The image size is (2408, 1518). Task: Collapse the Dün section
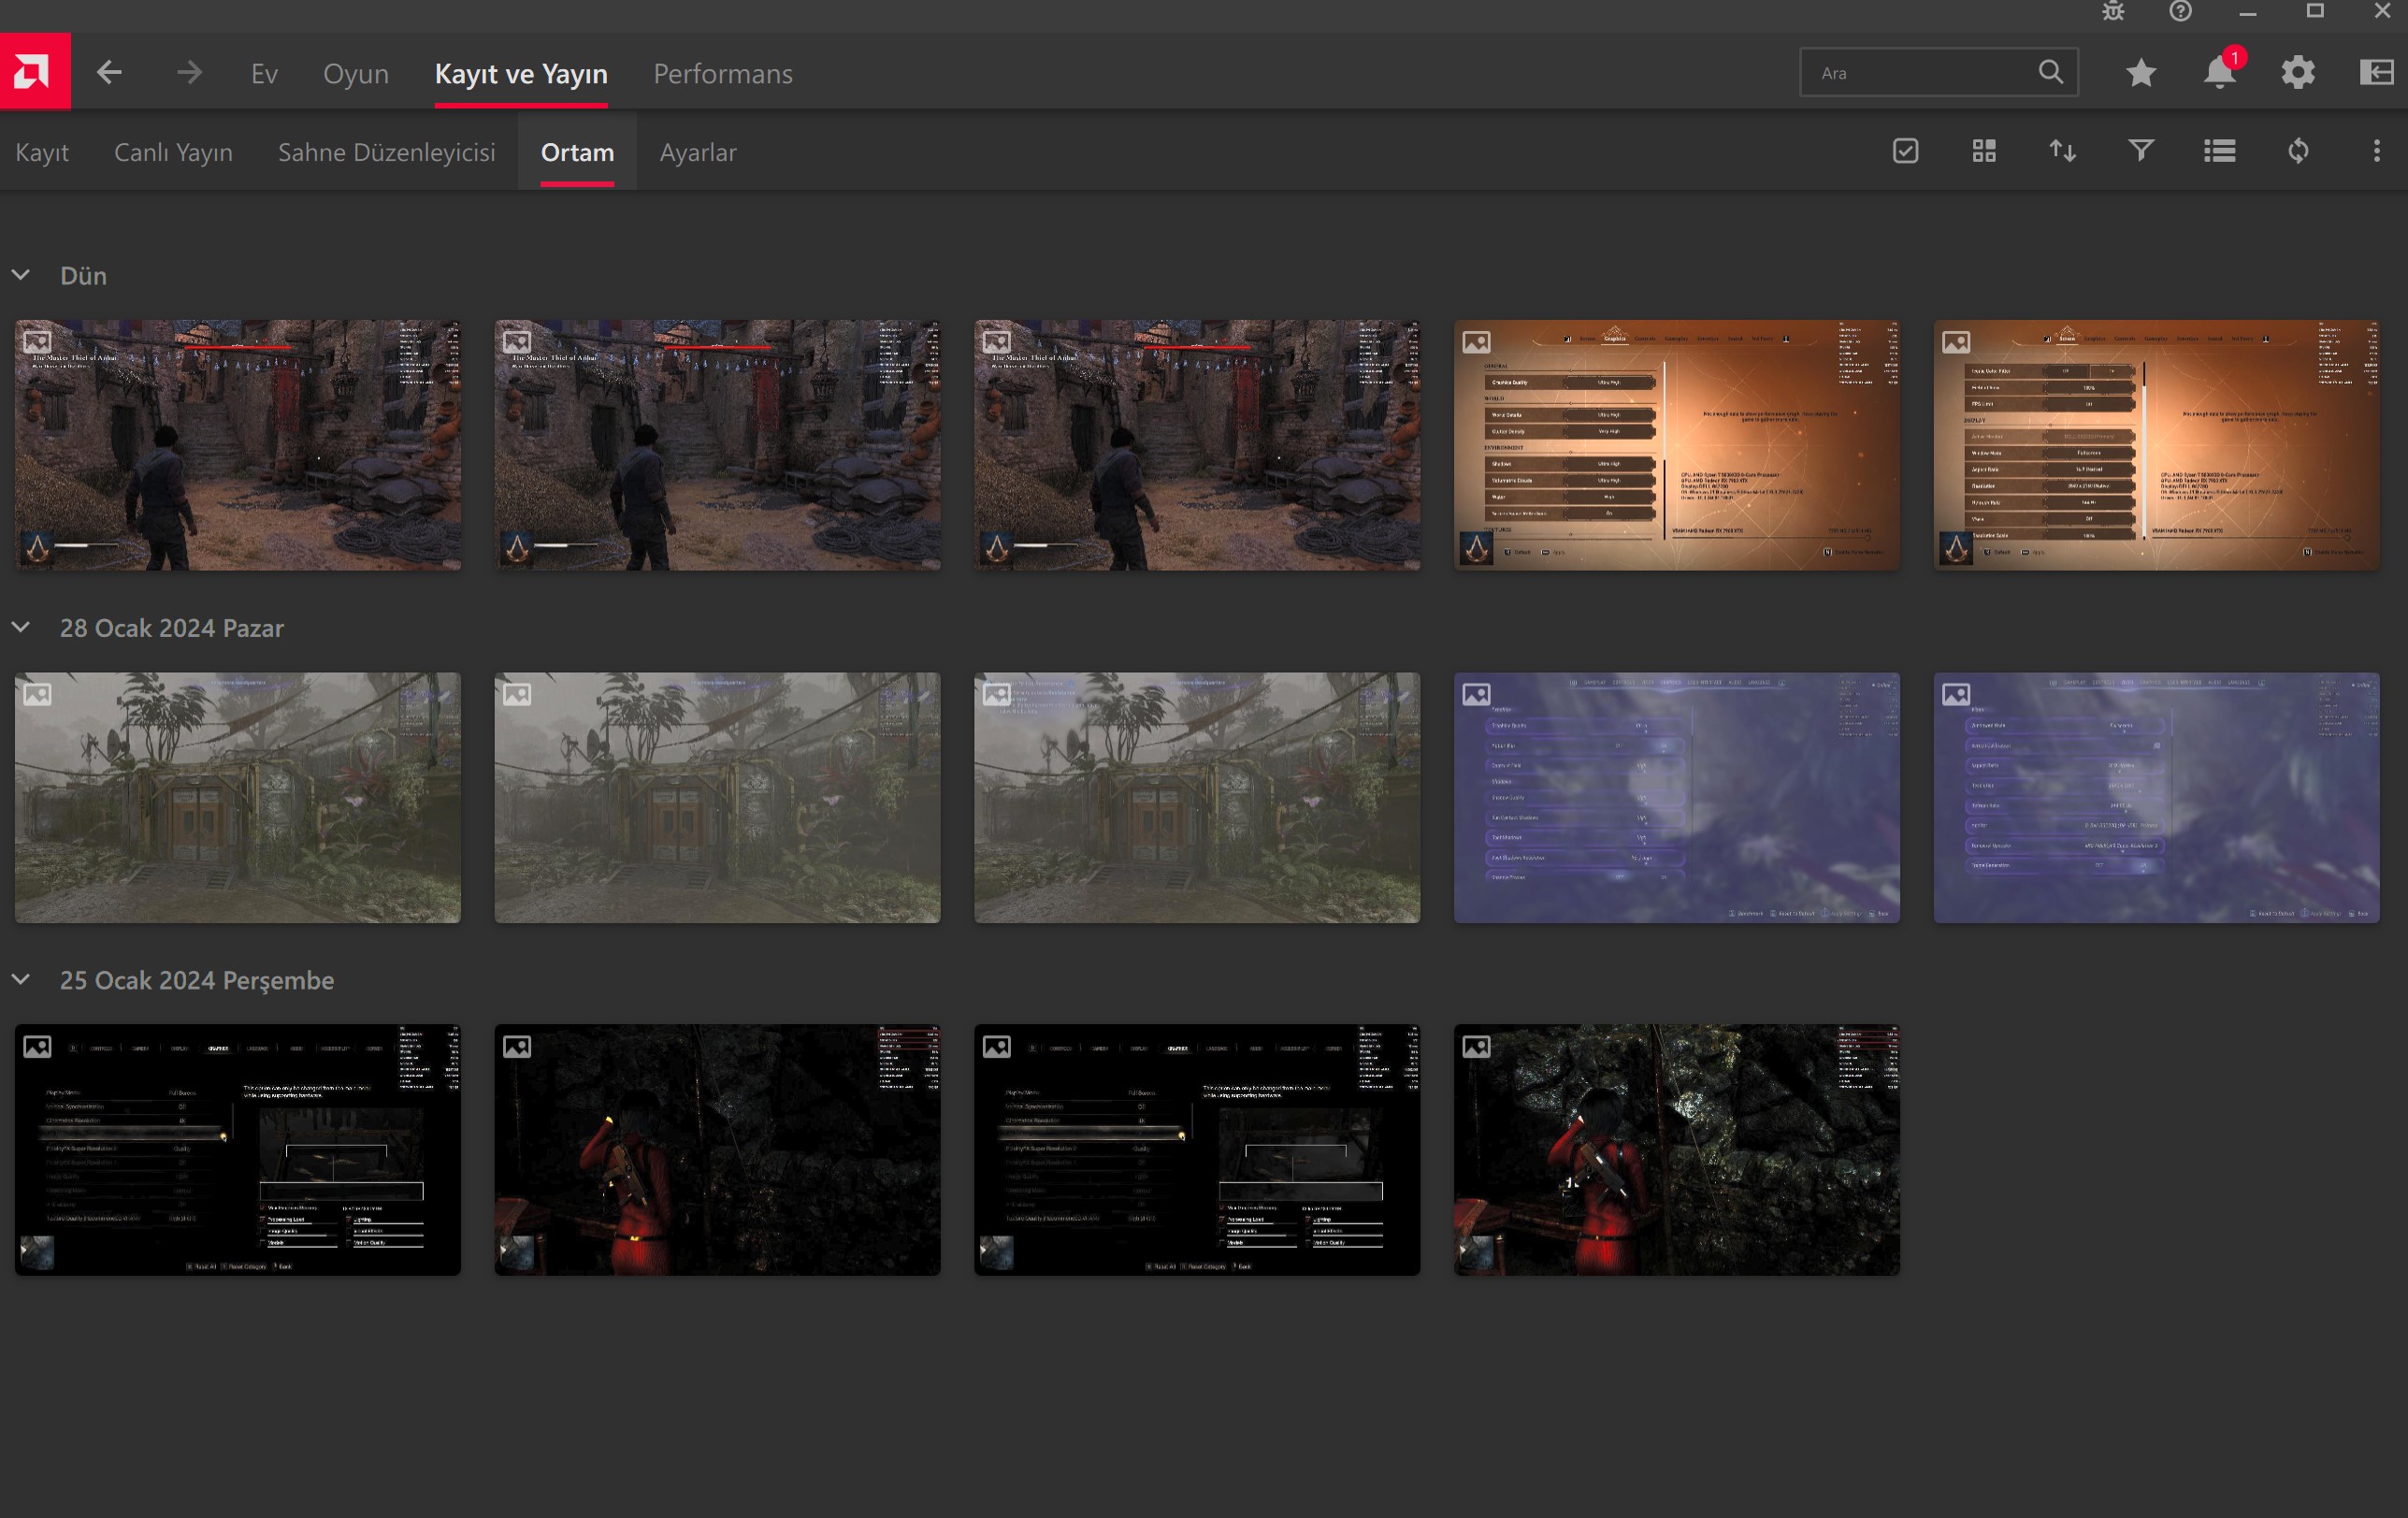(21, 275)
